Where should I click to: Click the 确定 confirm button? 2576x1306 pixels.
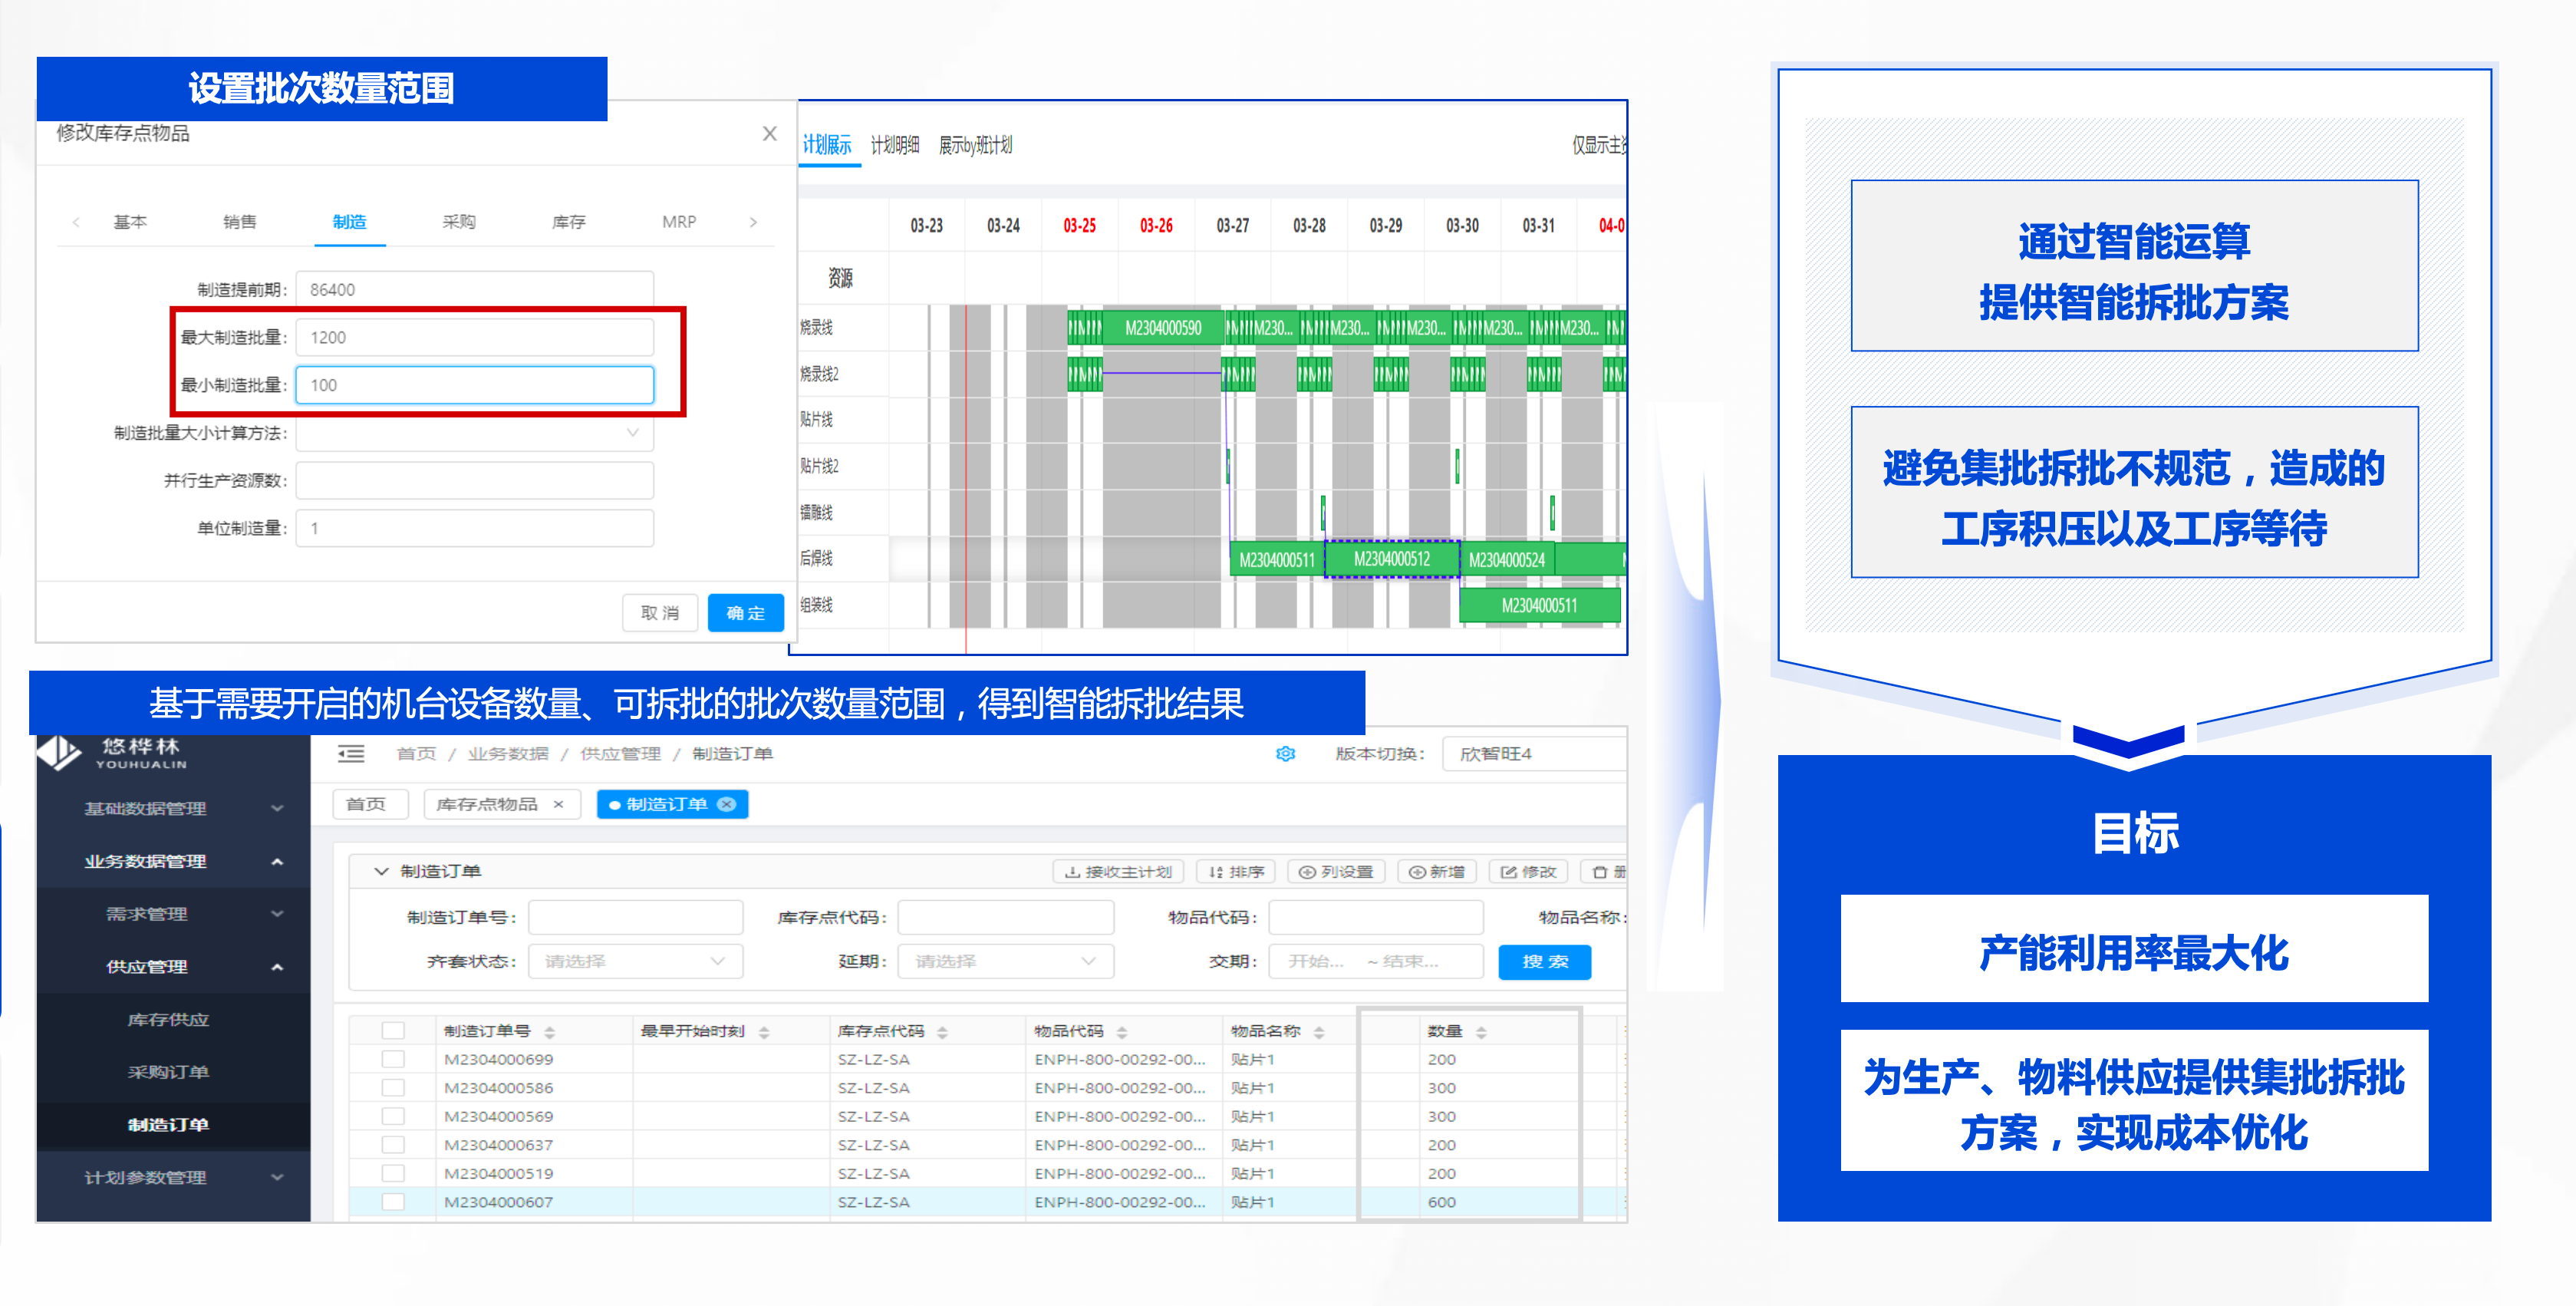coord(745,613)
